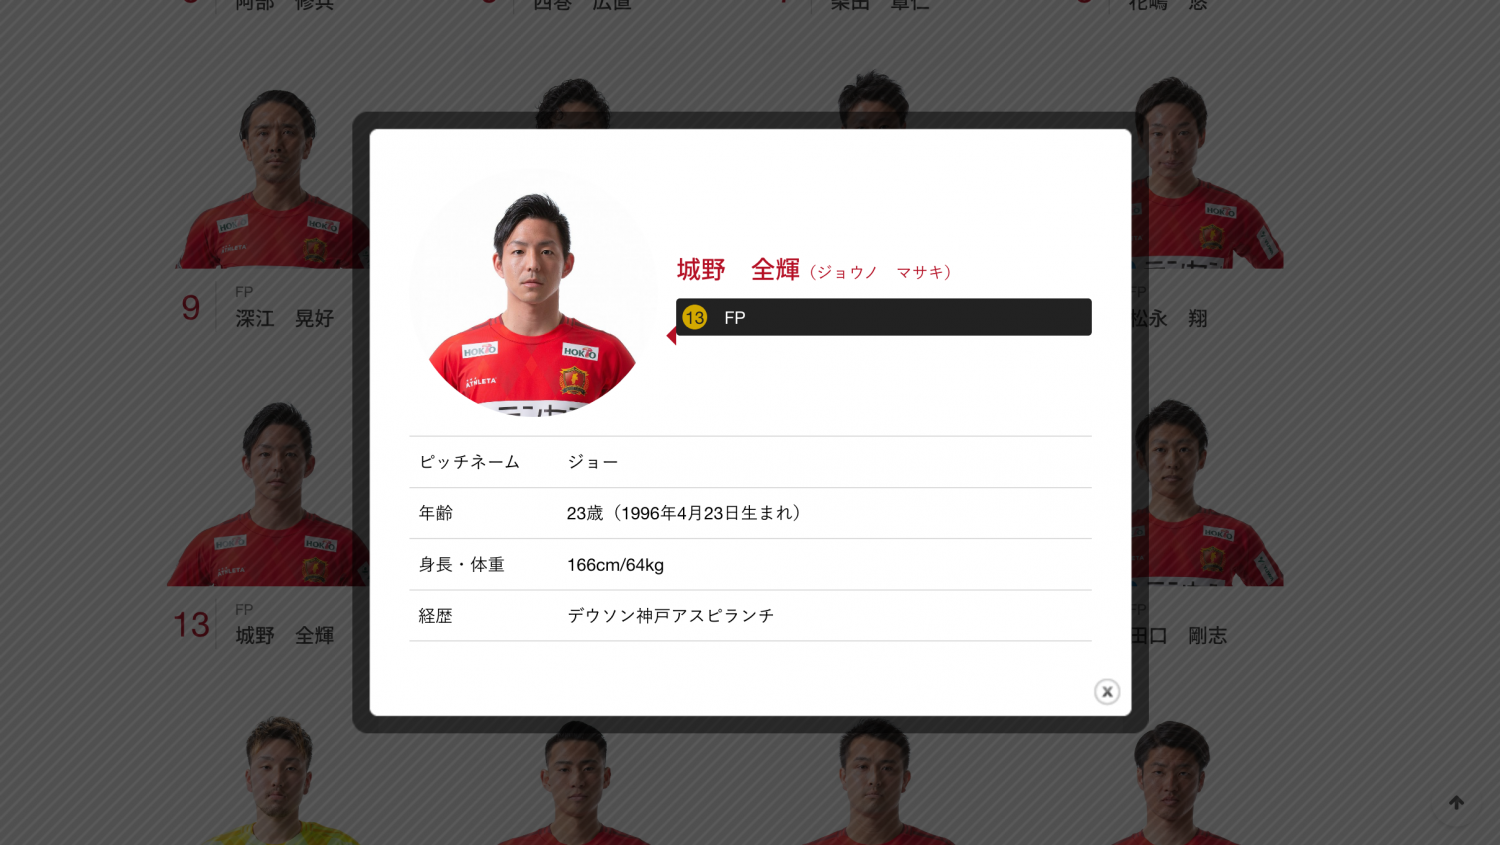Image resolution: width=1500 pixels, height=845 pixels.
Task: Click the scroll-to-top arrow icon
Action: pos(1456,803)
